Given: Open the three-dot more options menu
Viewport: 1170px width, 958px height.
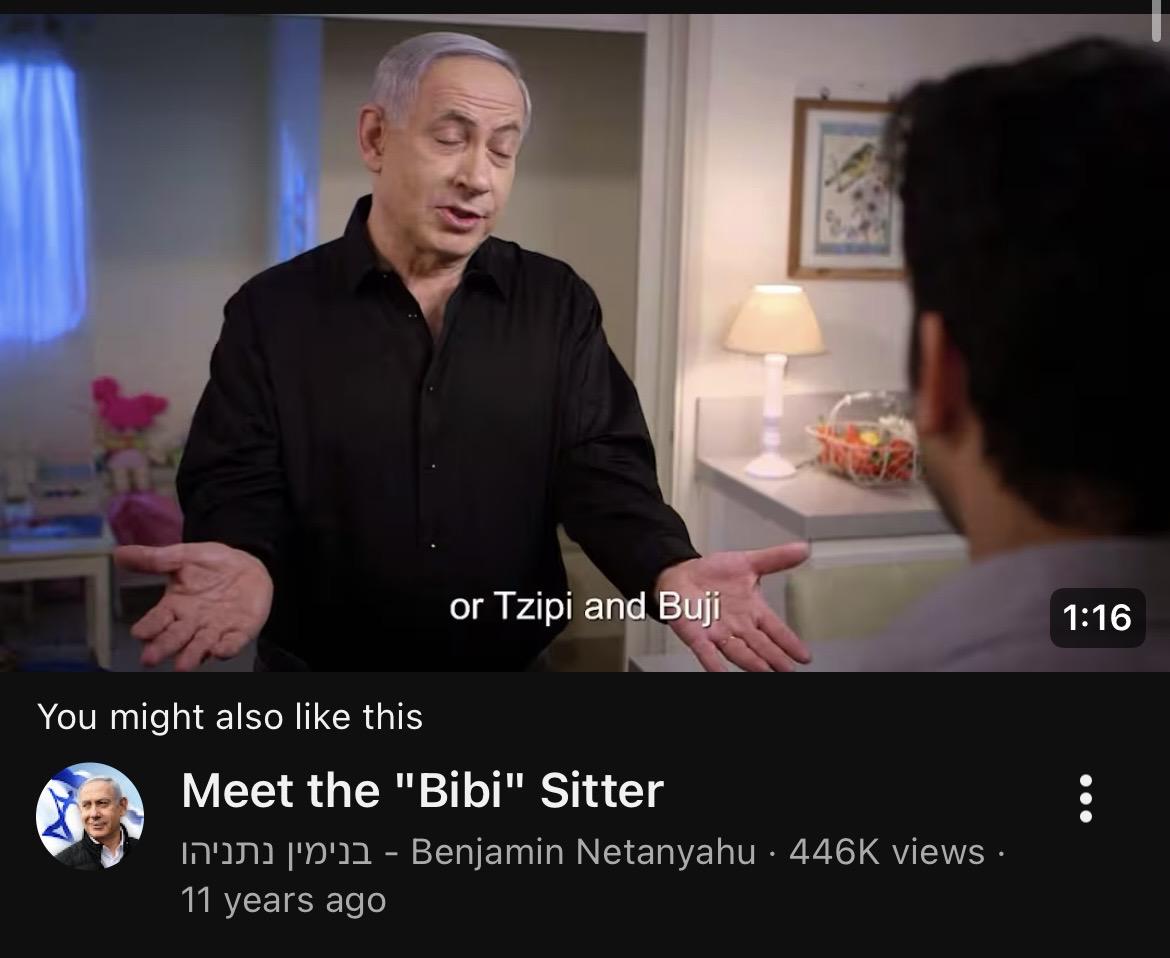Looking at the screenshot, I should [1086, 799].
